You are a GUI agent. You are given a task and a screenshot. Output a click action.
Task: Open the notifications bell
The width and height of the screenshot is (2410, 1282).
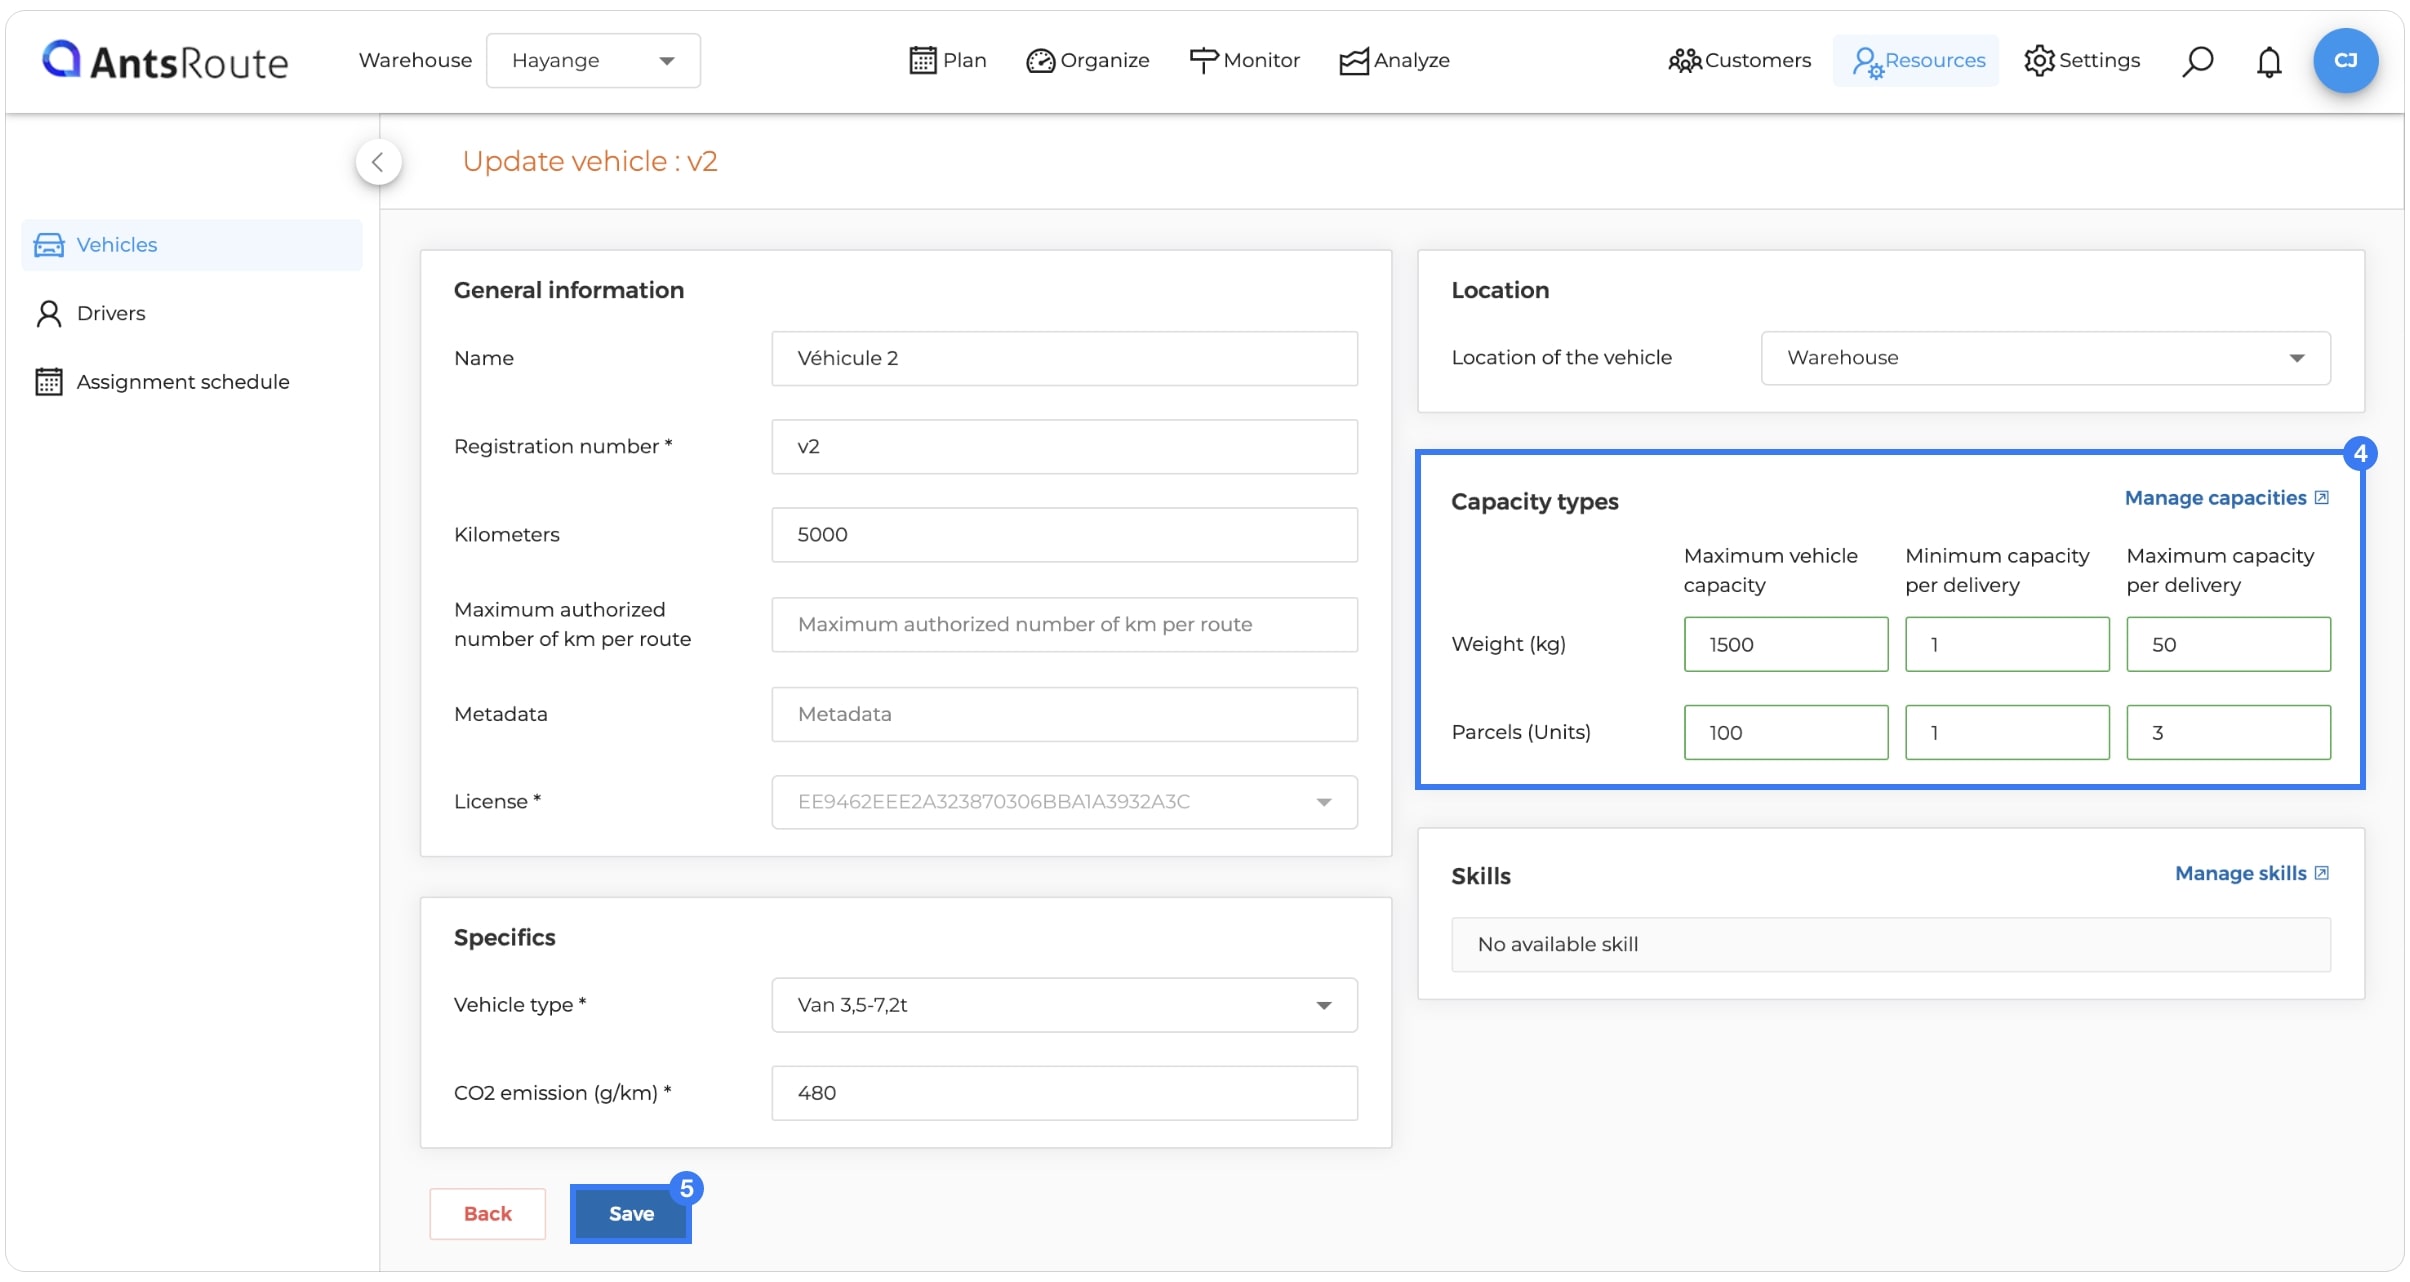(x=2269, y=61)
